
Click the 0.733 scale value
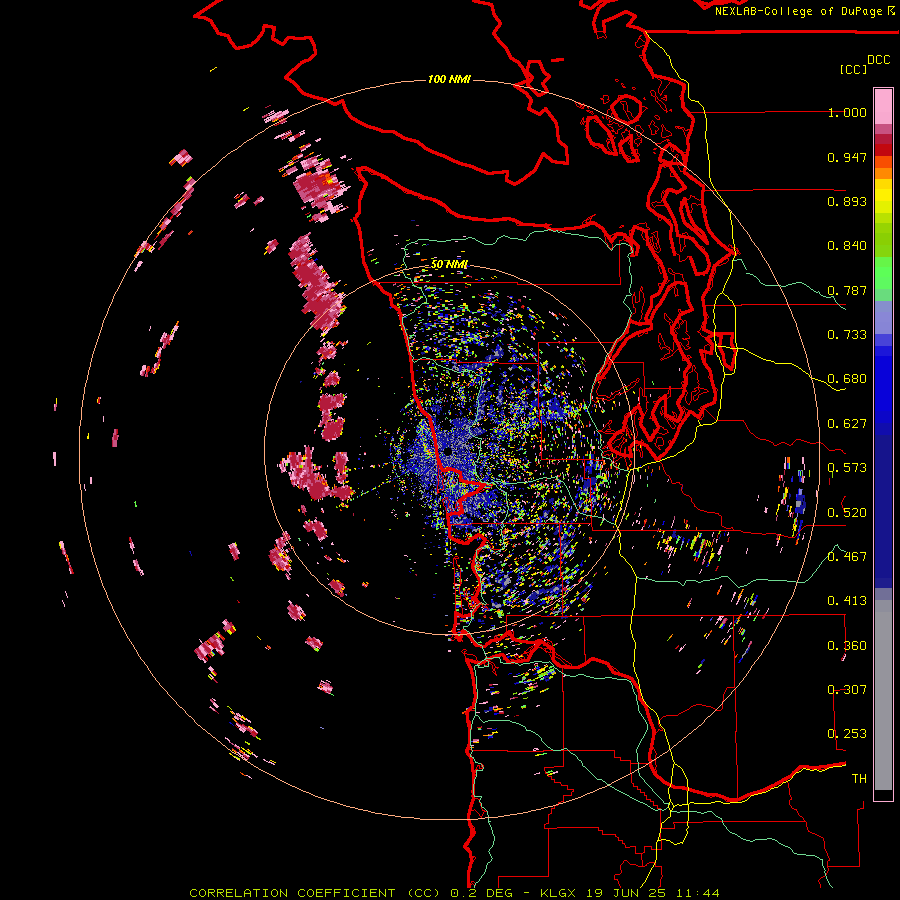(847, 335)
